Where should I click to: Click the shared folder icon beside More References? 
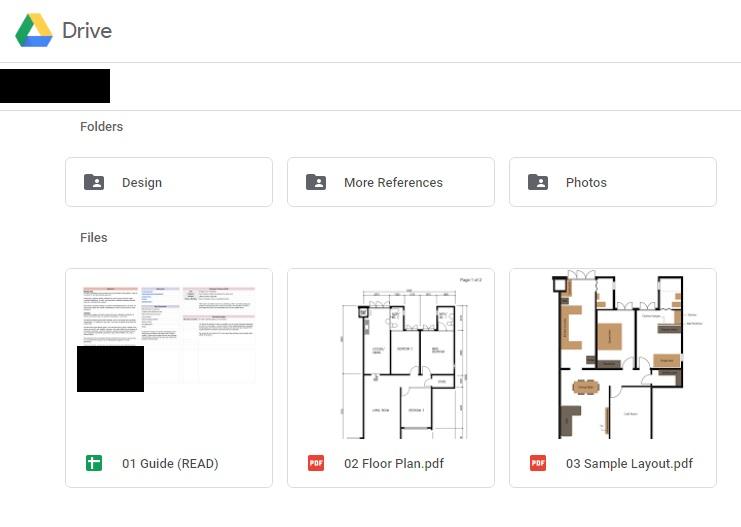tap(316, 182)
